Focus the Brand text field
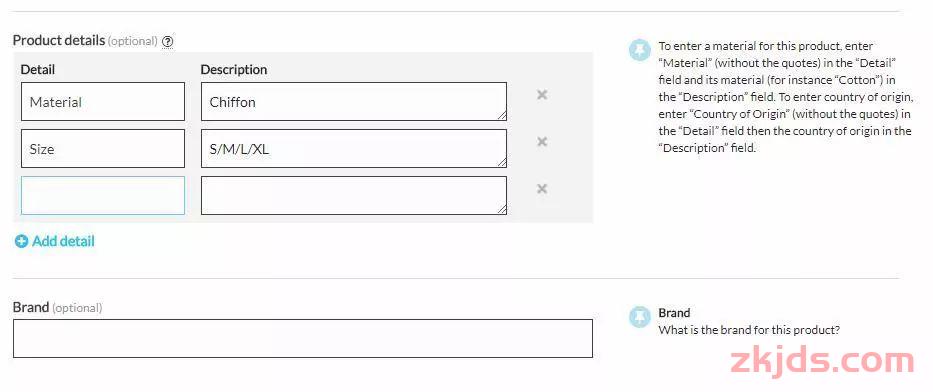 (x=303, y=338)
